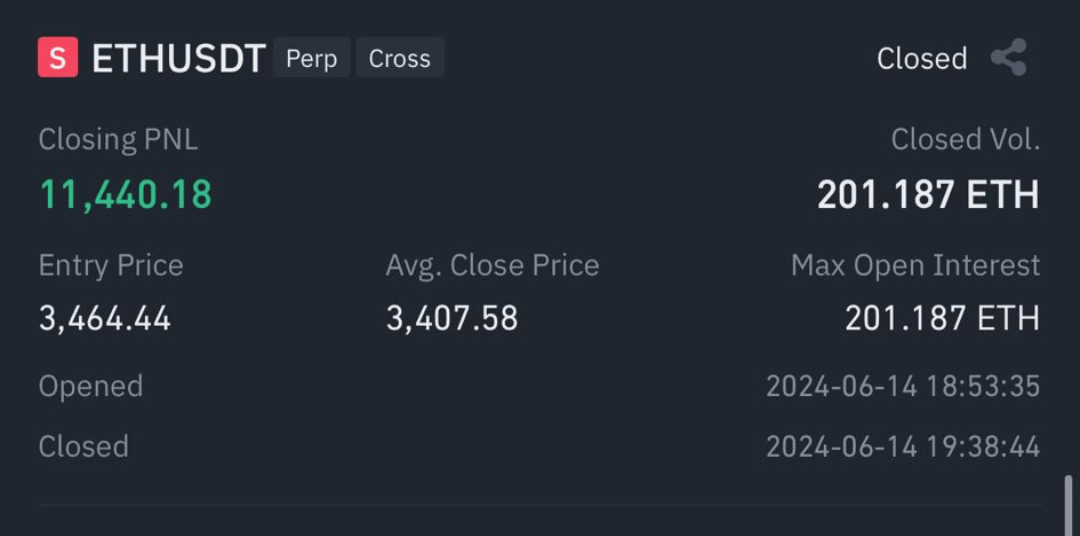Tap the share icon

coord(1009,57)
